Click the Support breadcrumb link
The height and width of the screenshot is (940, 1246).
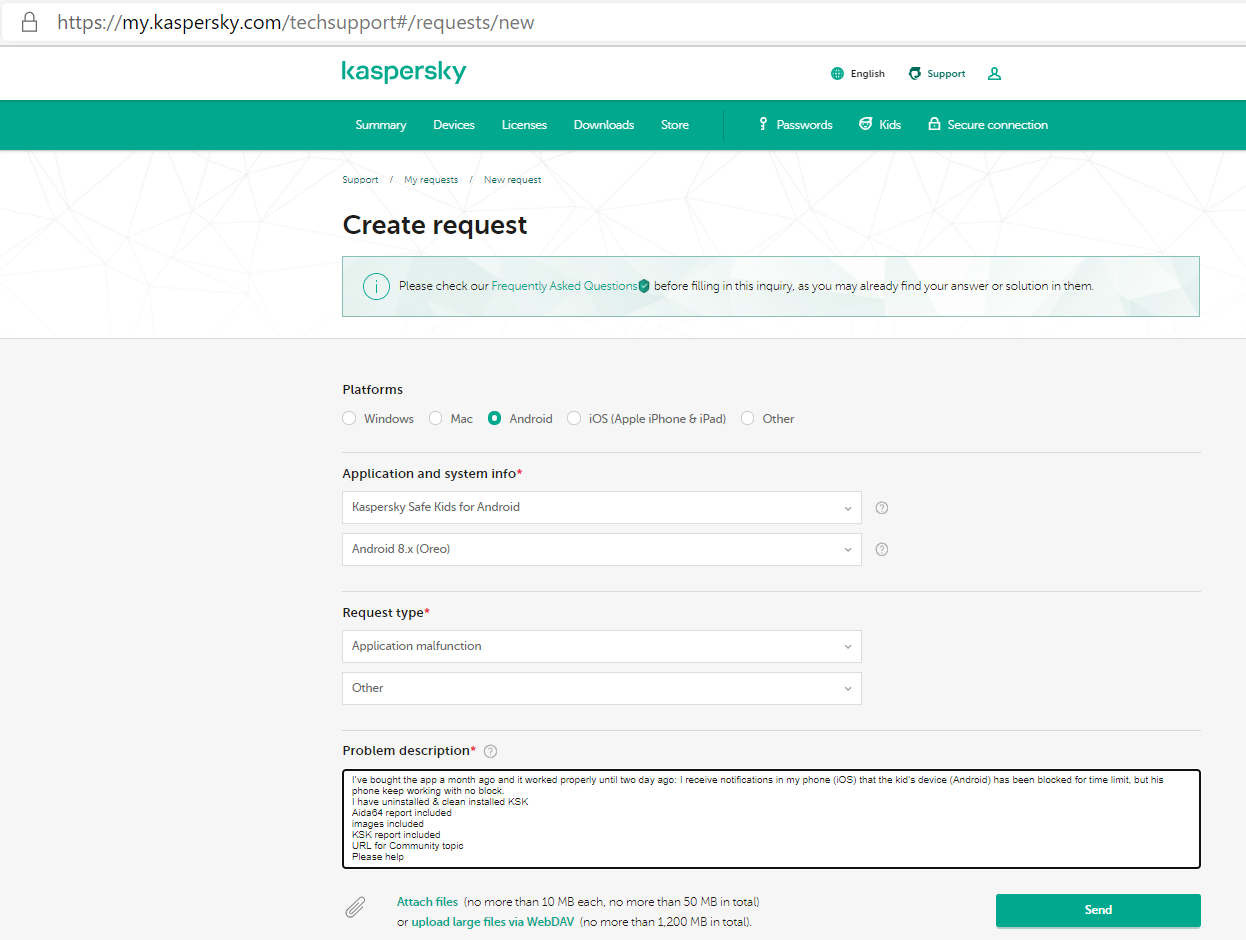tap(360, 180)
